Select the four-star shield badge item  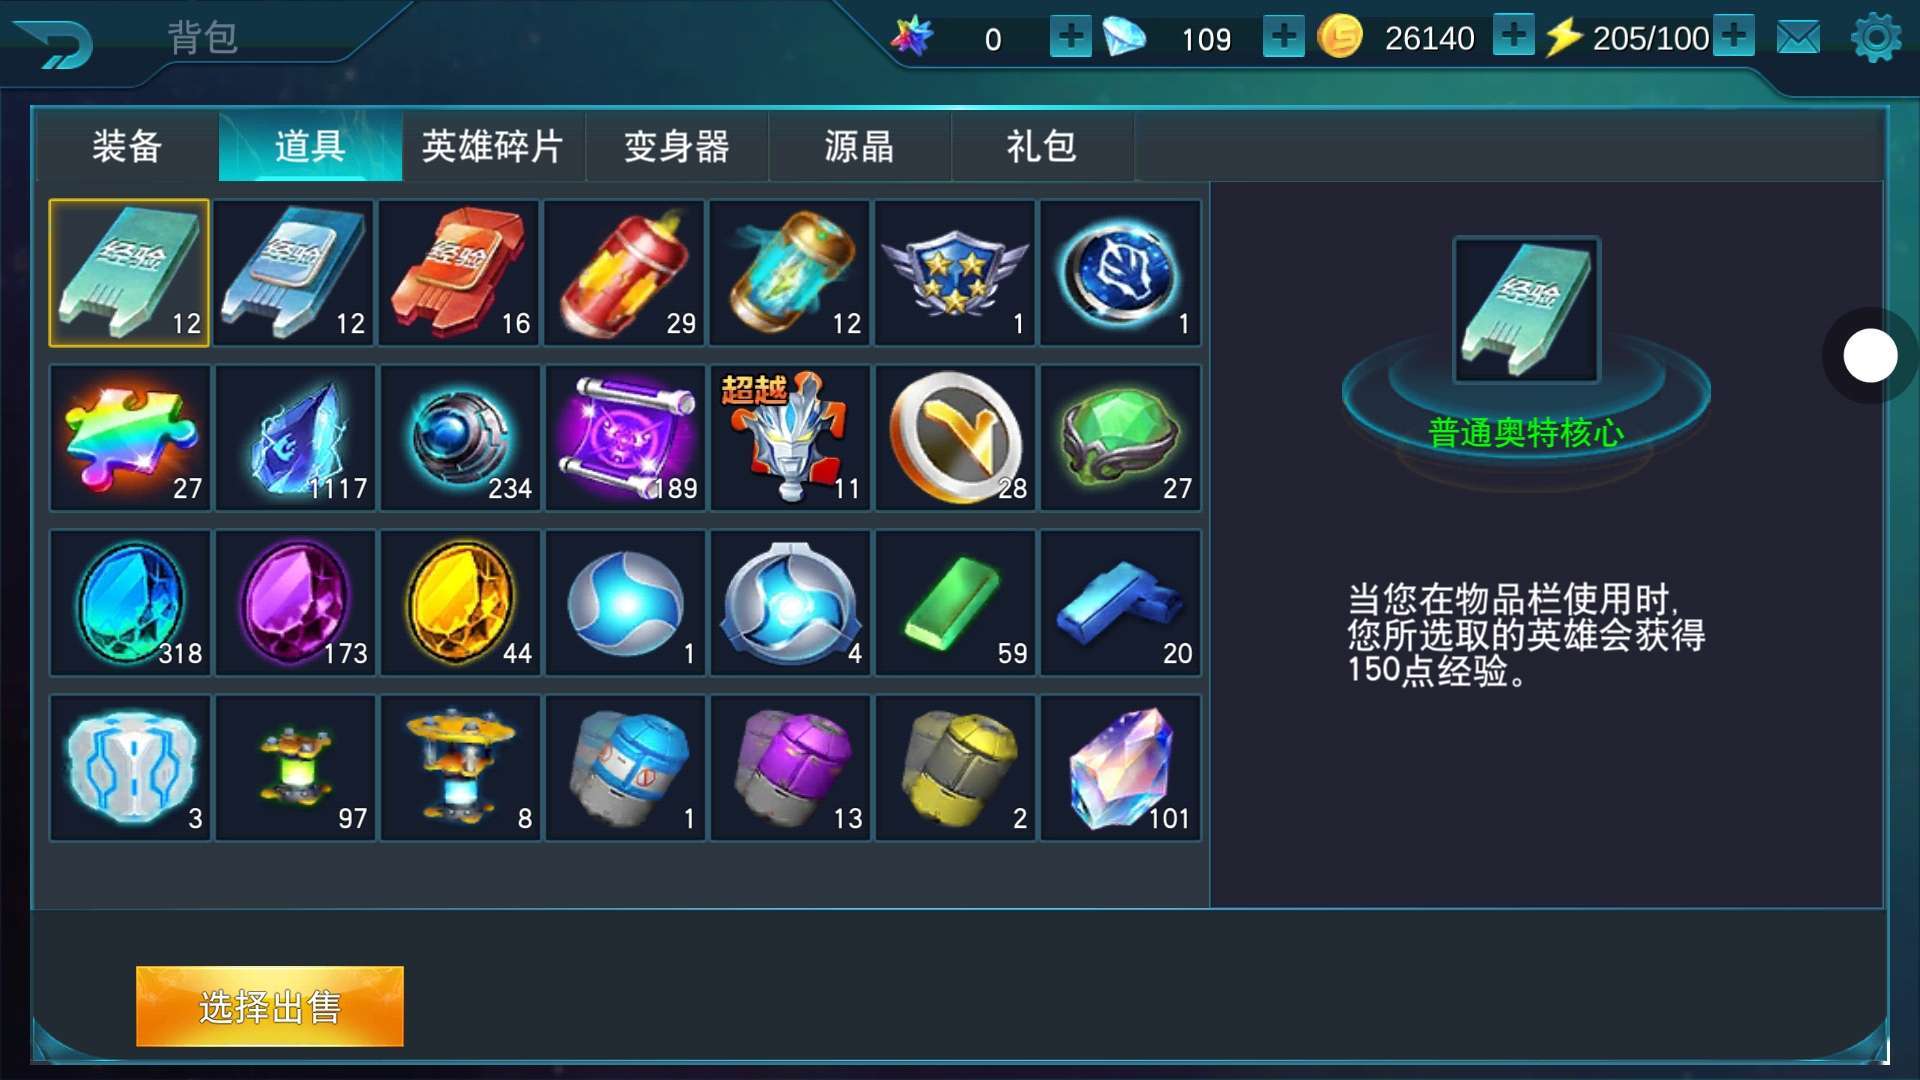955,273
